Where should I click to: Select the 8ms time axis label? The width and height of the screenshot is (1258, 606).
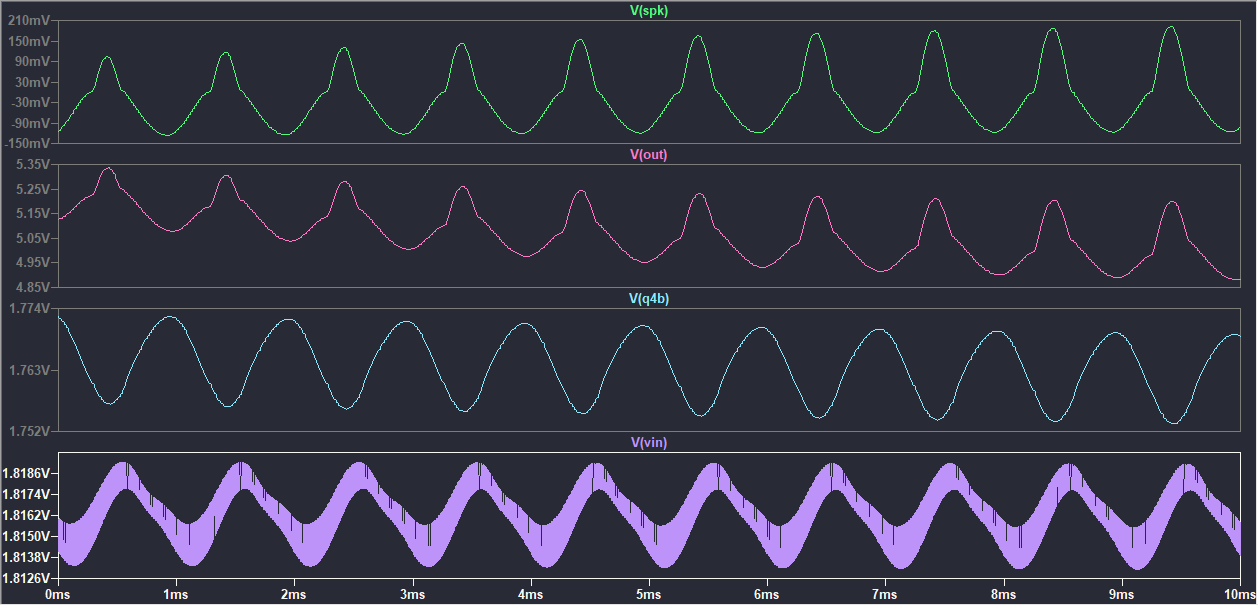1004,594
